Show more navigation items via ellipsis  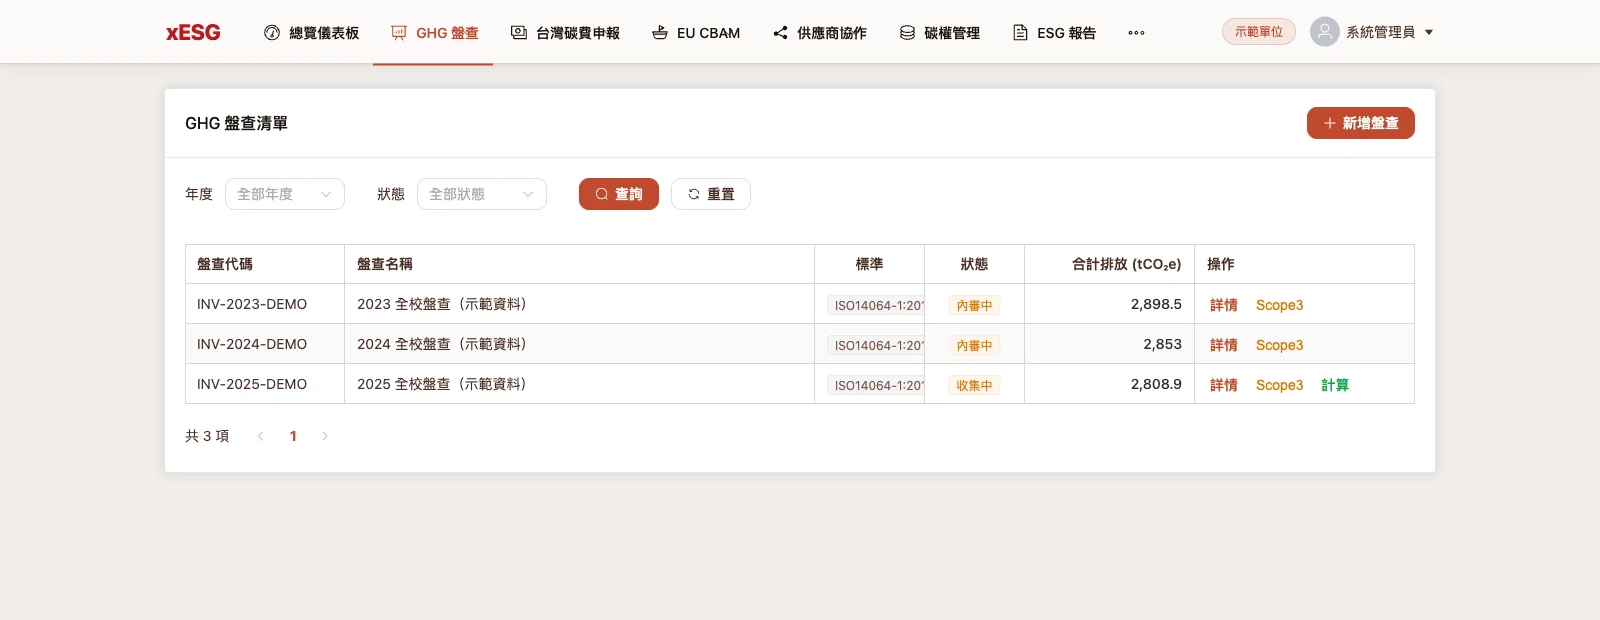(1136, 33)
